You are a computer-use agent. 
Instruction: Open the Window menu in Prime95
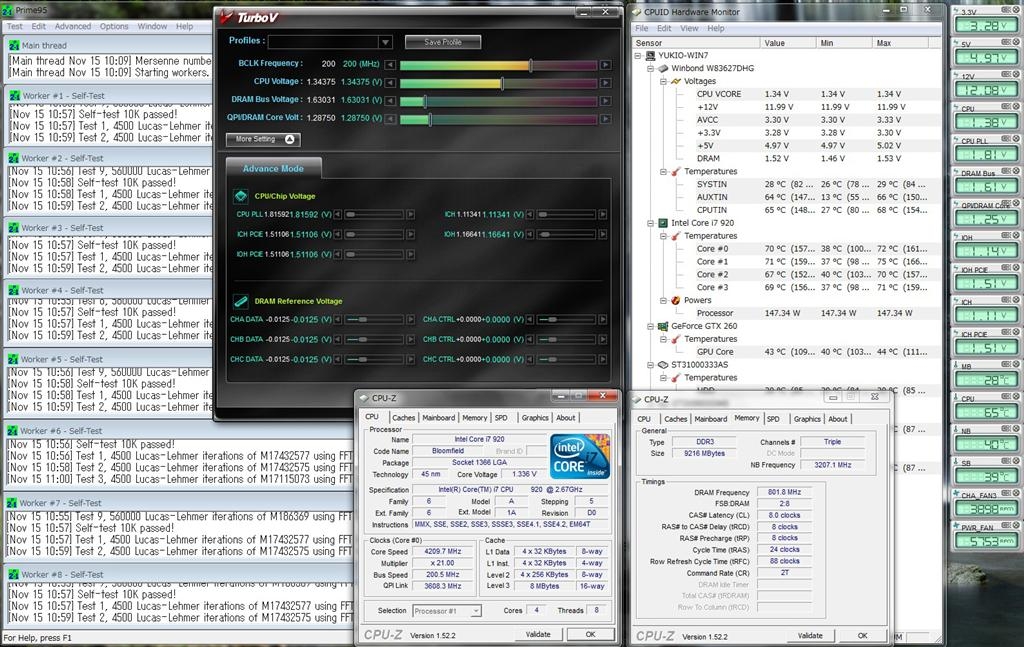pos(152,26)
